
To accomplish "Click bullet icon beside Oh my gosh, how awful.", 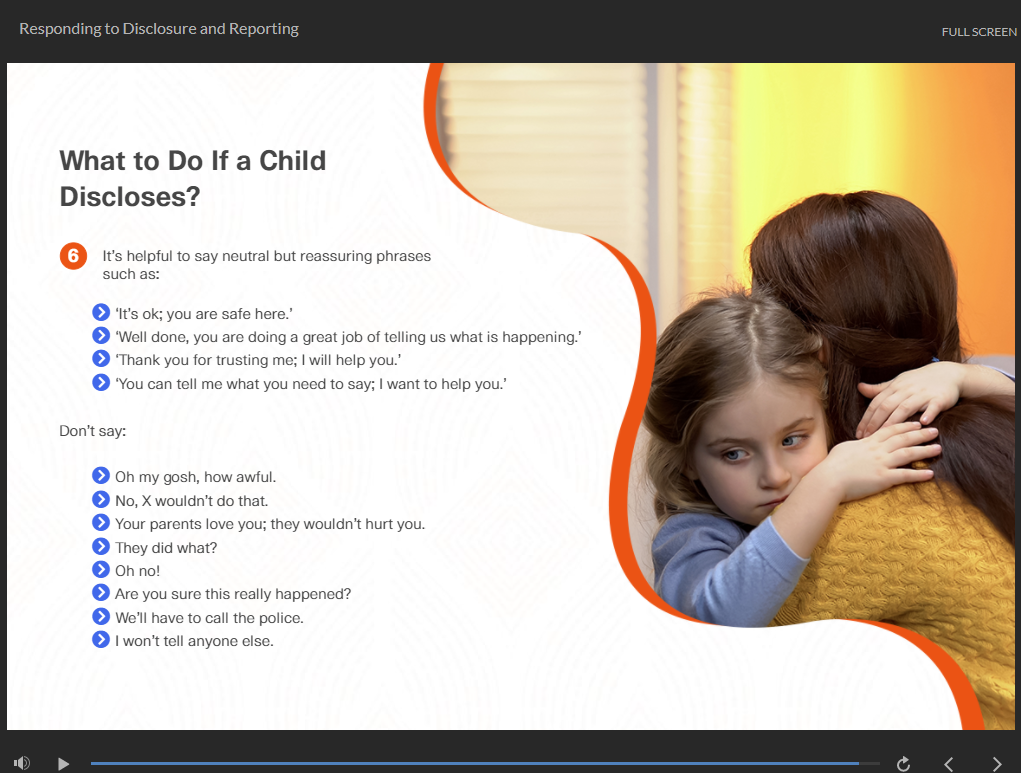I will pos(101,475).
